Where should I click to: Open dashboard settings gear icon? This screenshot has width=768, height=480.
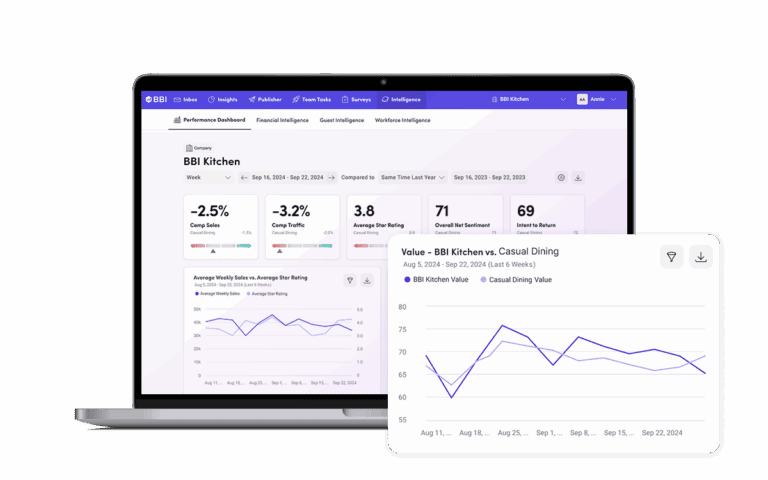tap(561, 177)
